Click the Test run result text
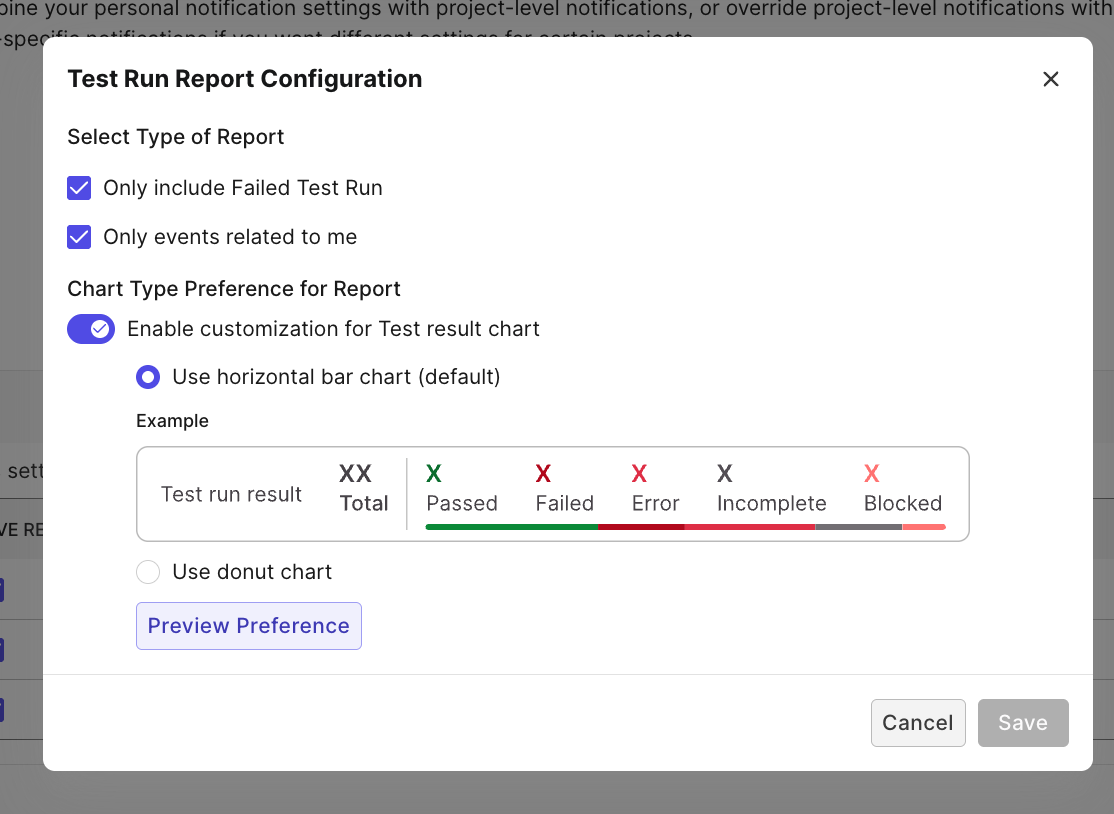1114x814 pixels. pyautogui.click(x=231, y=494)
